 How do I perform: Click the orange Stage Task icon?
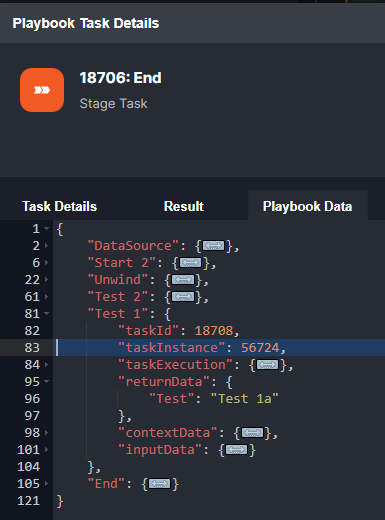[x=42, y=90]
